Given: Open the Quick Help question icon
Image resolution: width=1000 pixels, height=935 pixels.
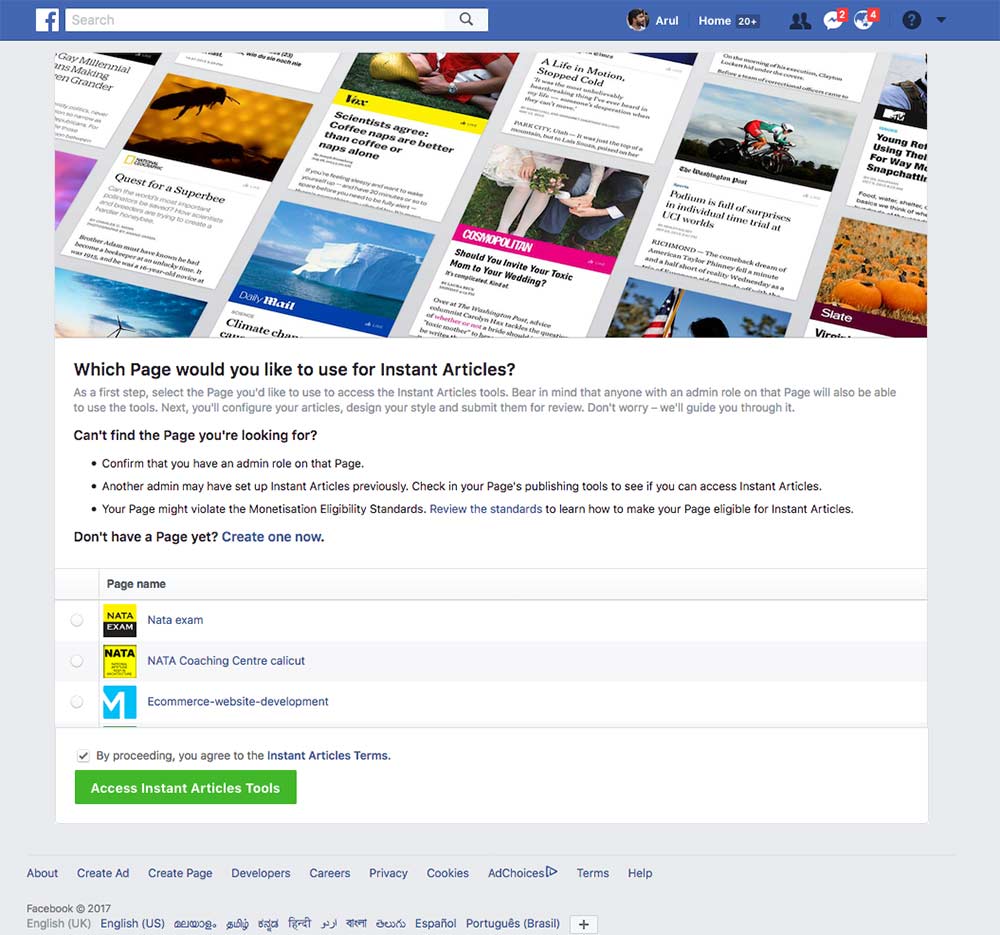Looking at the screenshot, I should 911,20.
